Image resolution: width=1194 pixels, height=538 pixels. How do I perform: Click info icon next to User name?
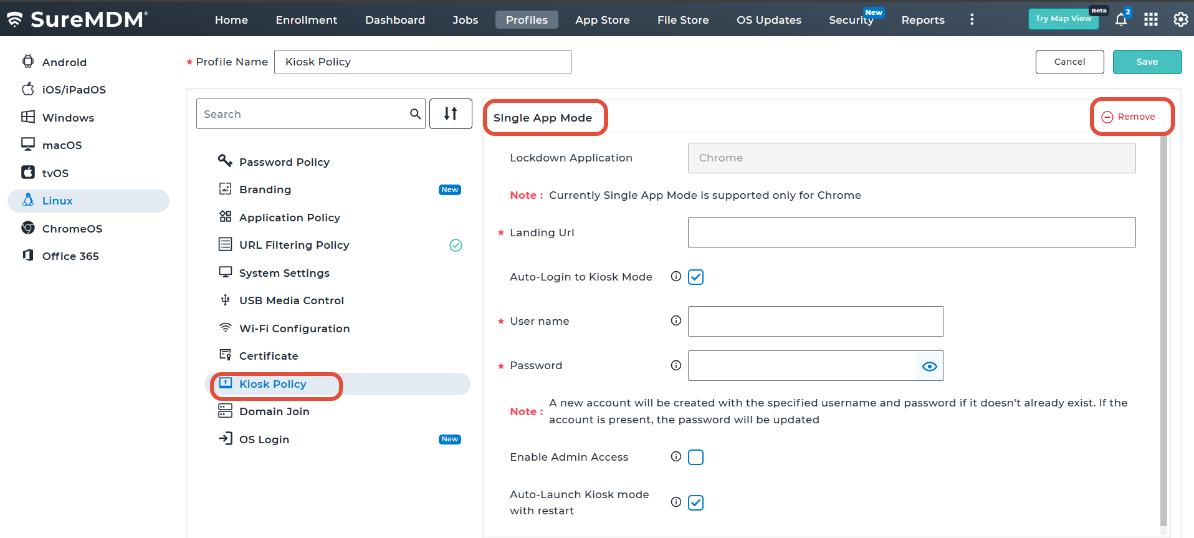tap(676, 321)
